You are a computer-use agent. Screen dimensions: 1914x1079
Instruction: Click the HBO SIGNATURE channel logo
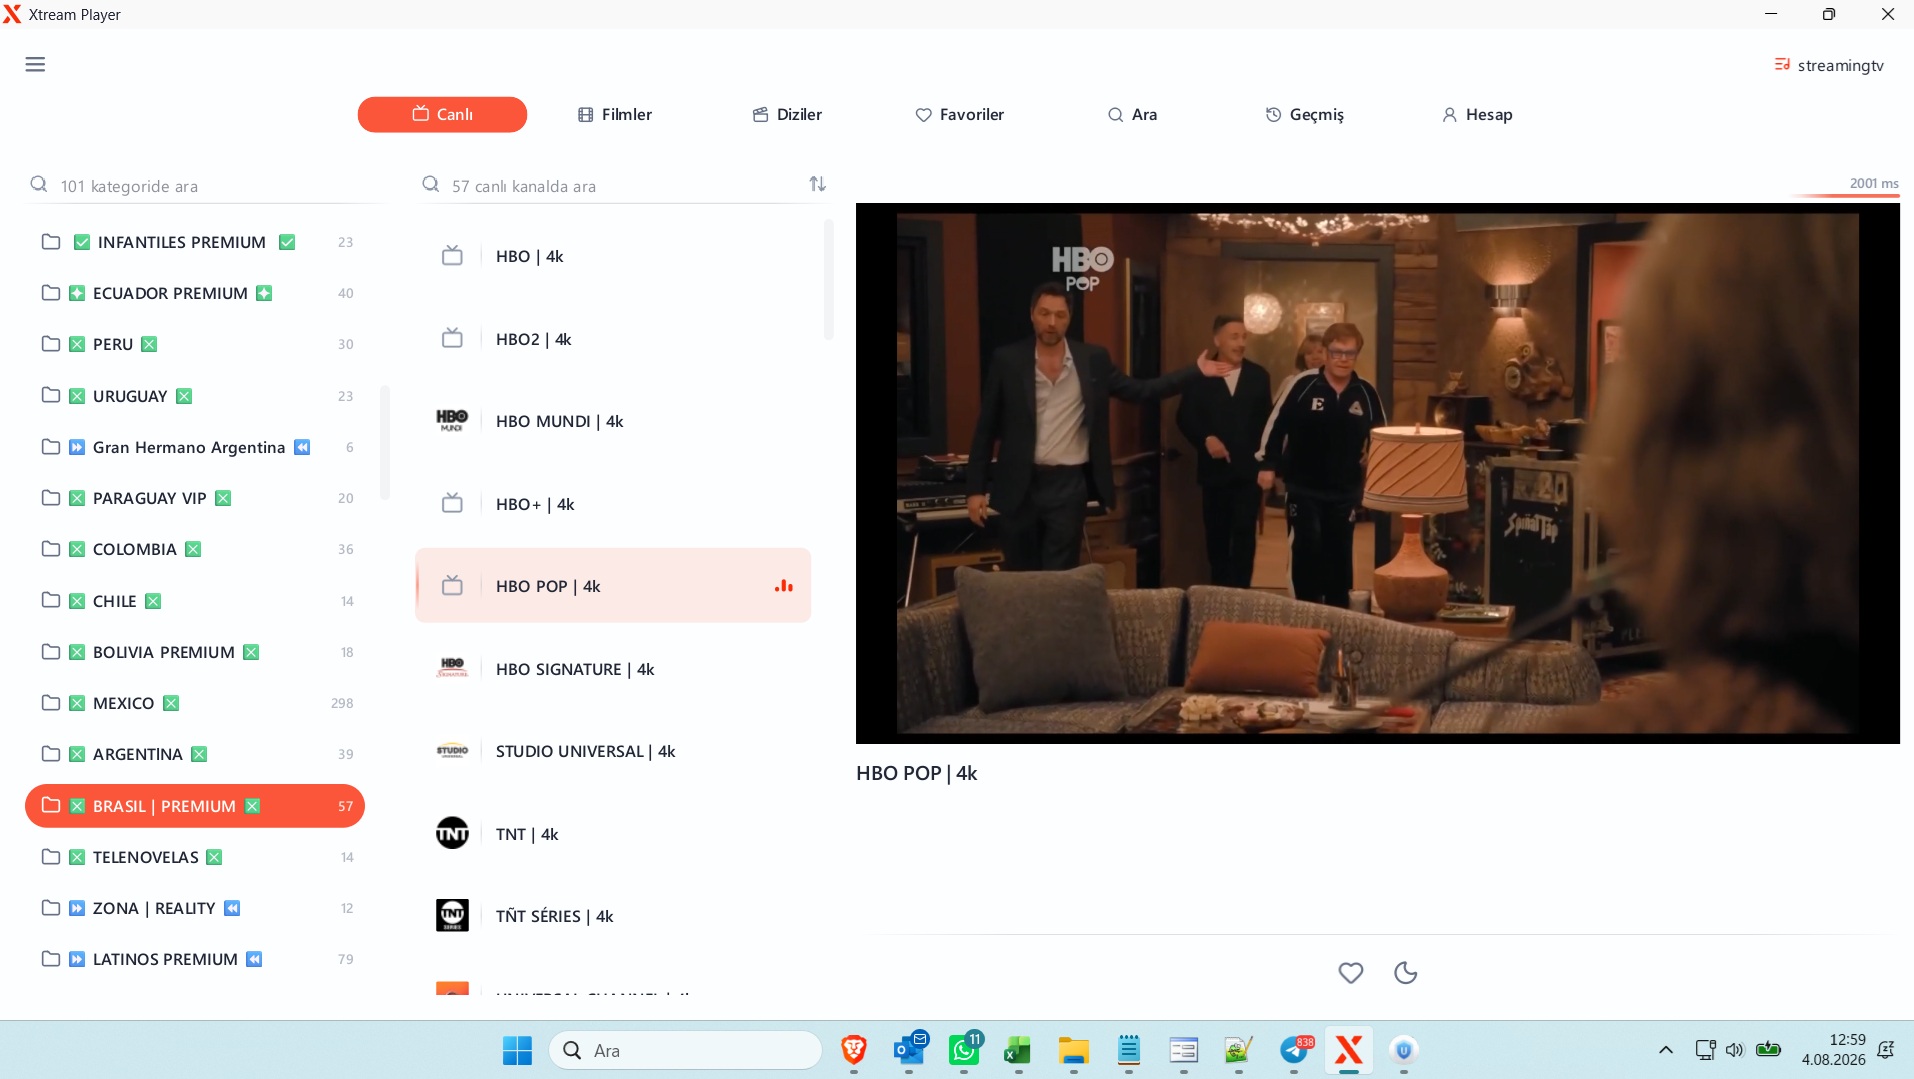(452, 668)
